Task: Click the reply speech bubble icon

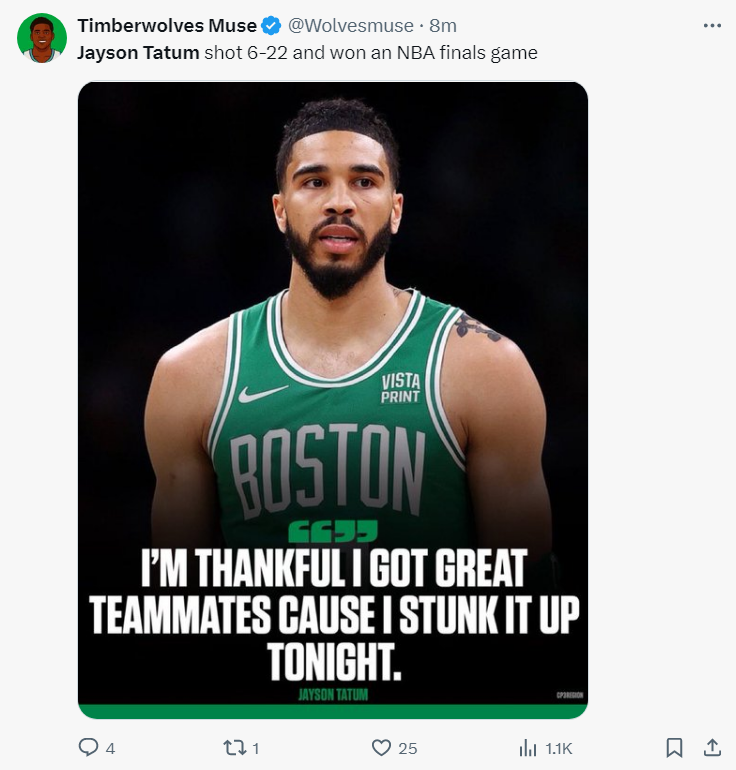Action: coord(89,747)
